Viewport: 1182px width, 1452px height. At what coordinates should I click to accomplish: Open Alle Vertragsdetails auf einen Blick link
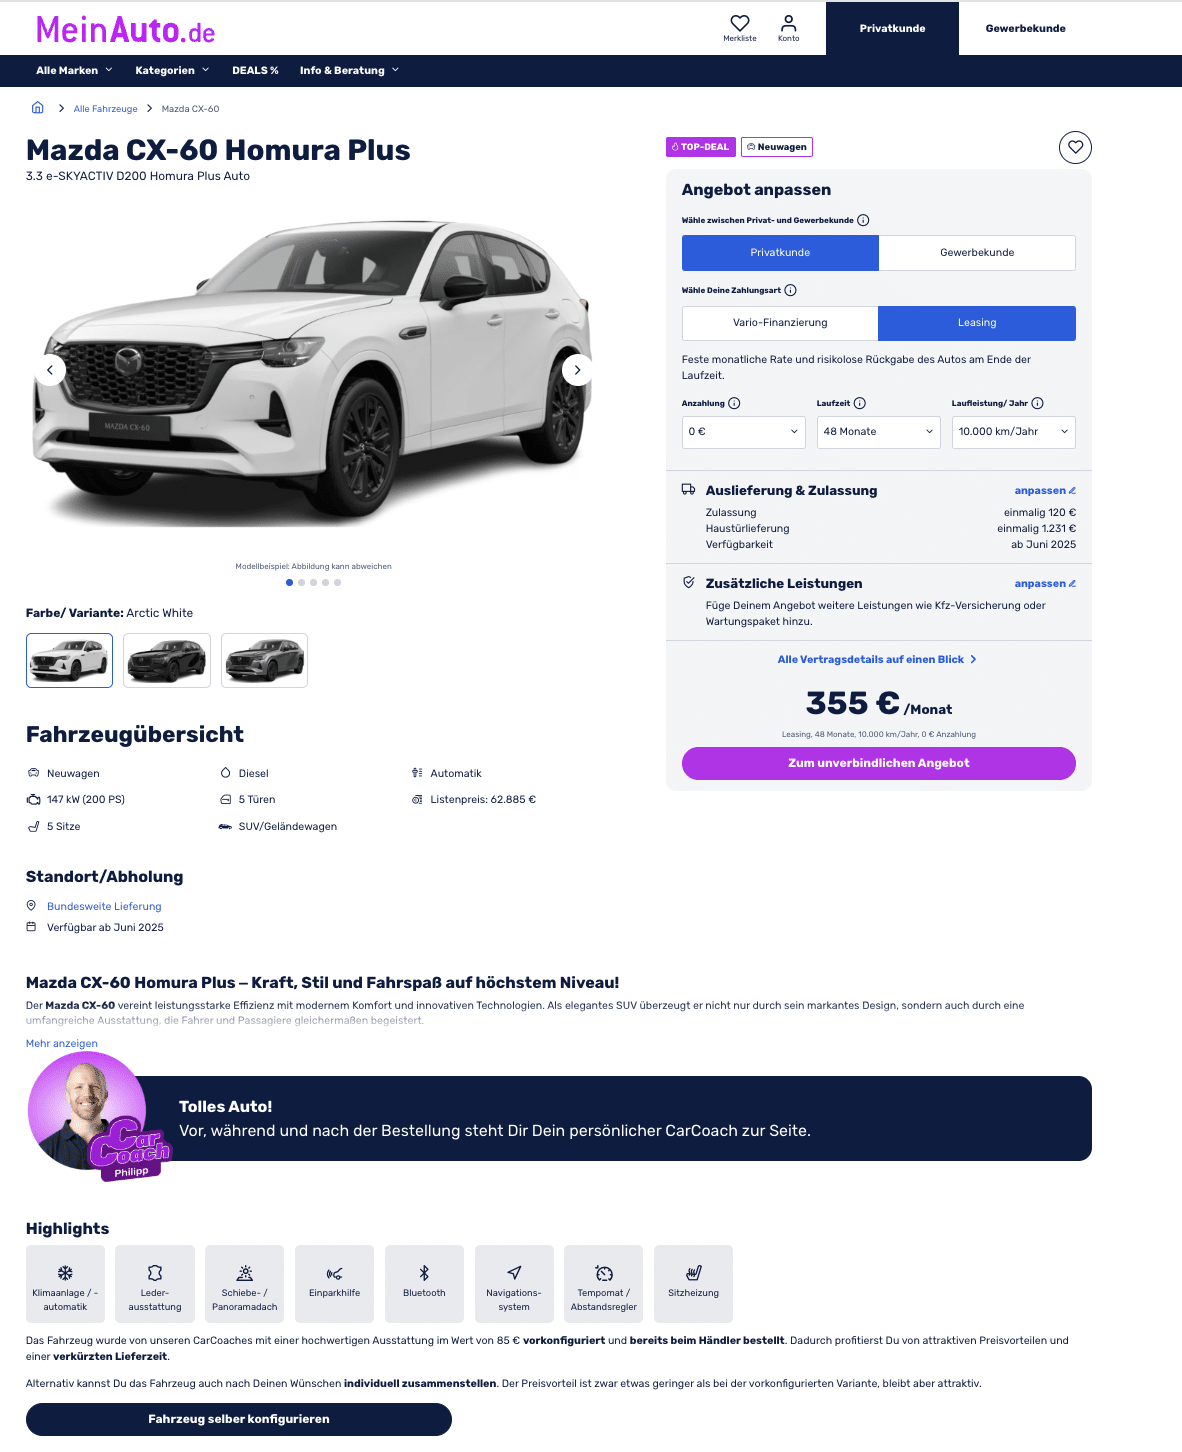click(877, 659)
